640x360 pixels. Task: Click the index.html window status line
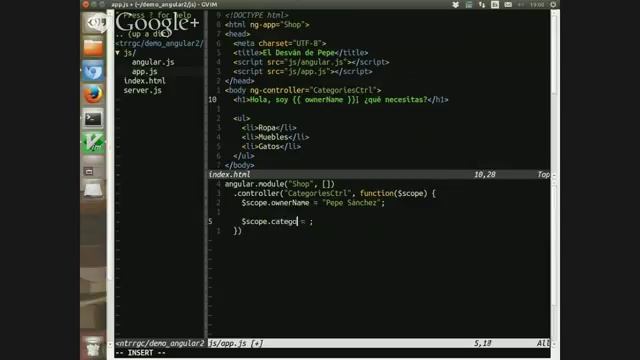coord(379,174)
